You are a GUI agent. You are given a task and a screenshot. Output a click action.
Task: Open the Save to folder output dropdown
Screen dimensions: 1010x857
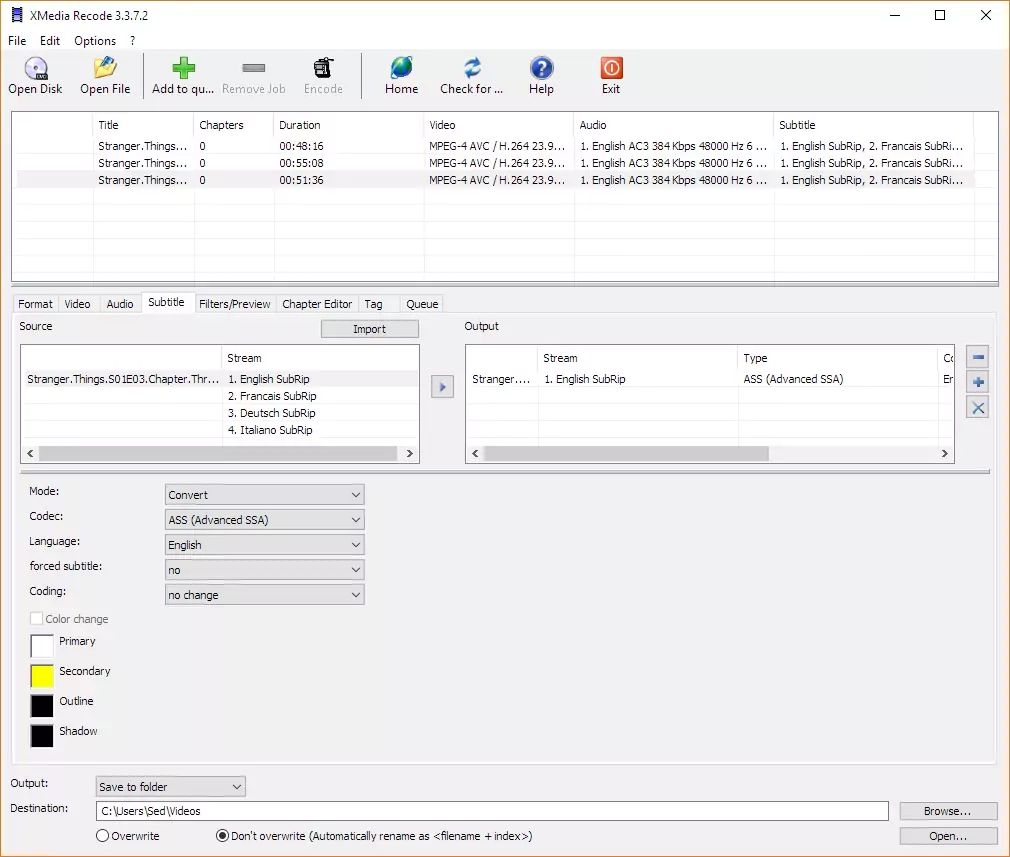click(170, 786)
